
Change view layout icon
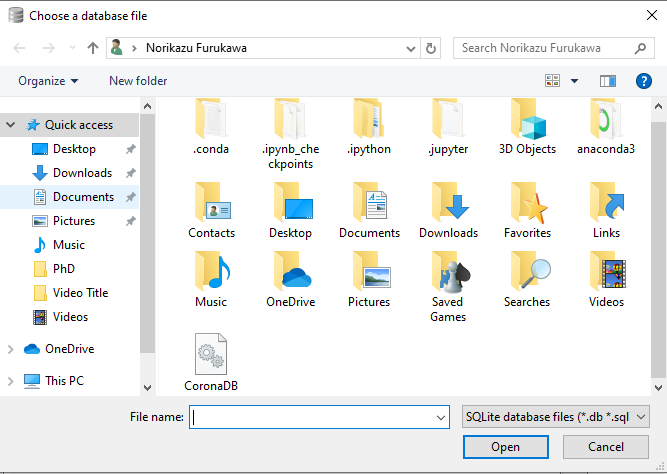pyautogui.click(x=553, y=81)
